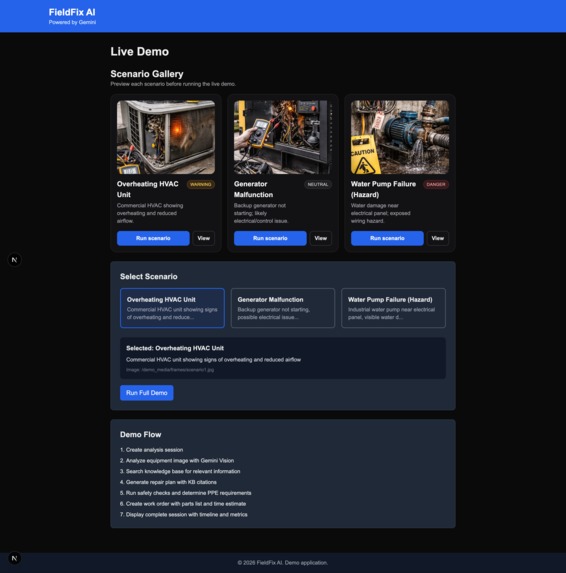The width and height of the screenshot is (566, 573).
Task: Click 'Preview each scenario before running' subtitle
Action: pyautogui.click(x=173, y=84)
